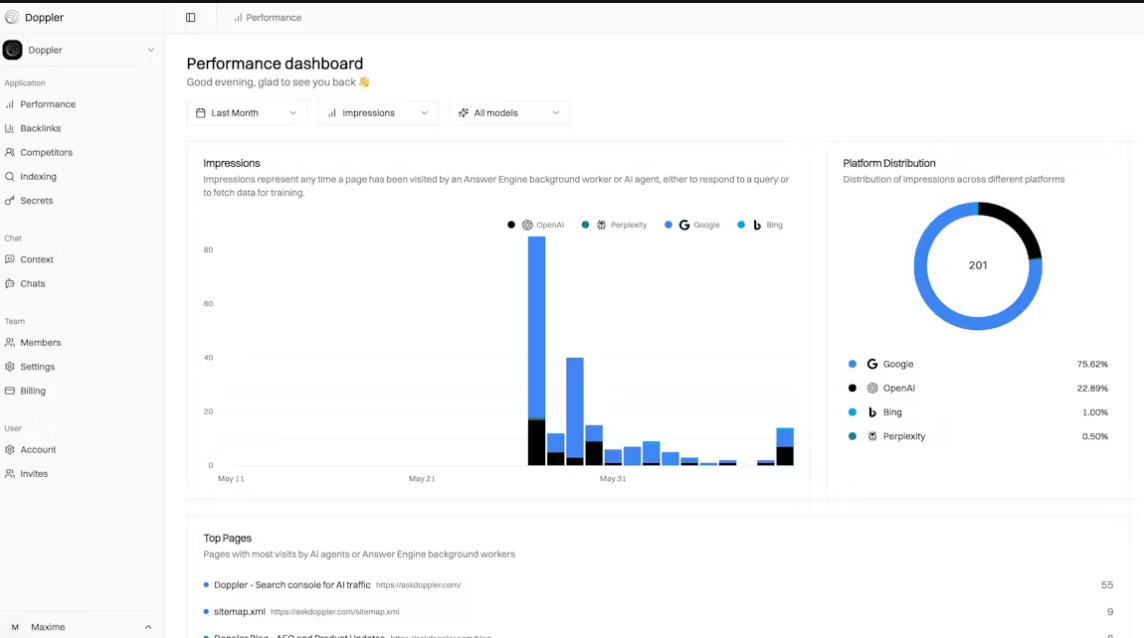Click the tallest bar in Impressions chart

(536, 350)
